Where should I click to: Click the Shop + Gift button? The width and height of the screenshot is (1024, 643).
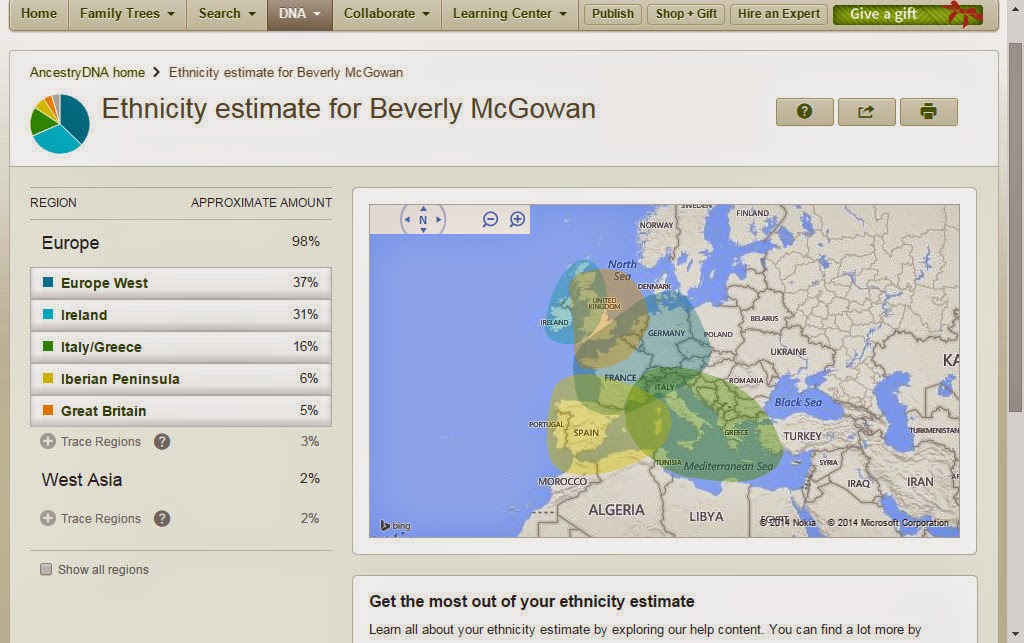coord(686,14)
